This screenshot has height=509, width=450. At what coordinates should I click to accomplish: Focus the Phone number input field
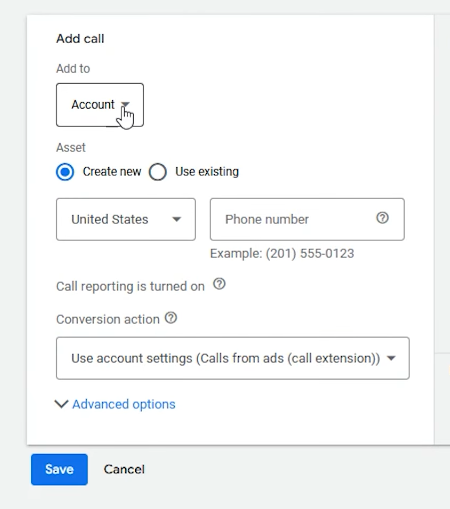click(x=307, y=219)
